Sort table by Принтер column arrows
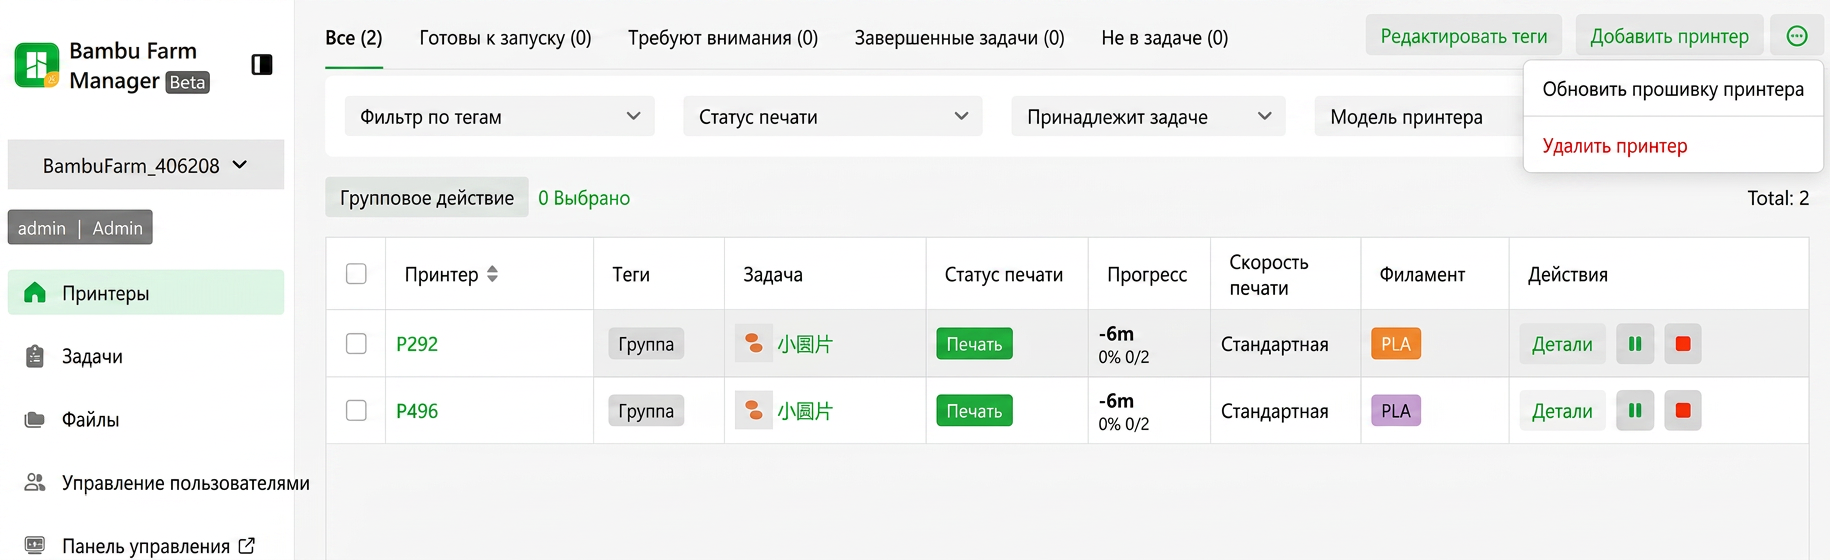Screen dimensions: 1830x560 [x=492, y=274]
